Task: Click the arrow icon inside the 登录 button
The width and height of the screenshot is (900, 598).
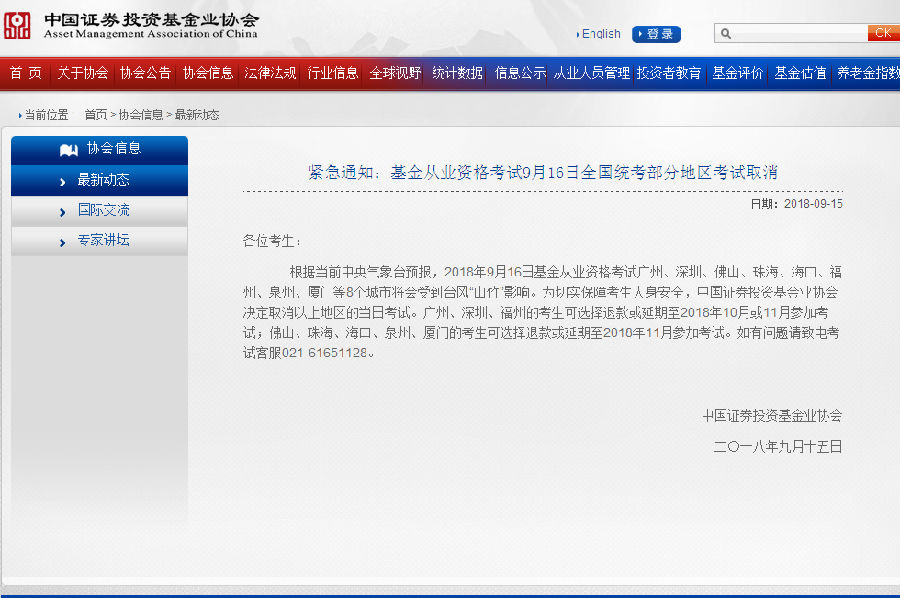Action: click(642, 33)
